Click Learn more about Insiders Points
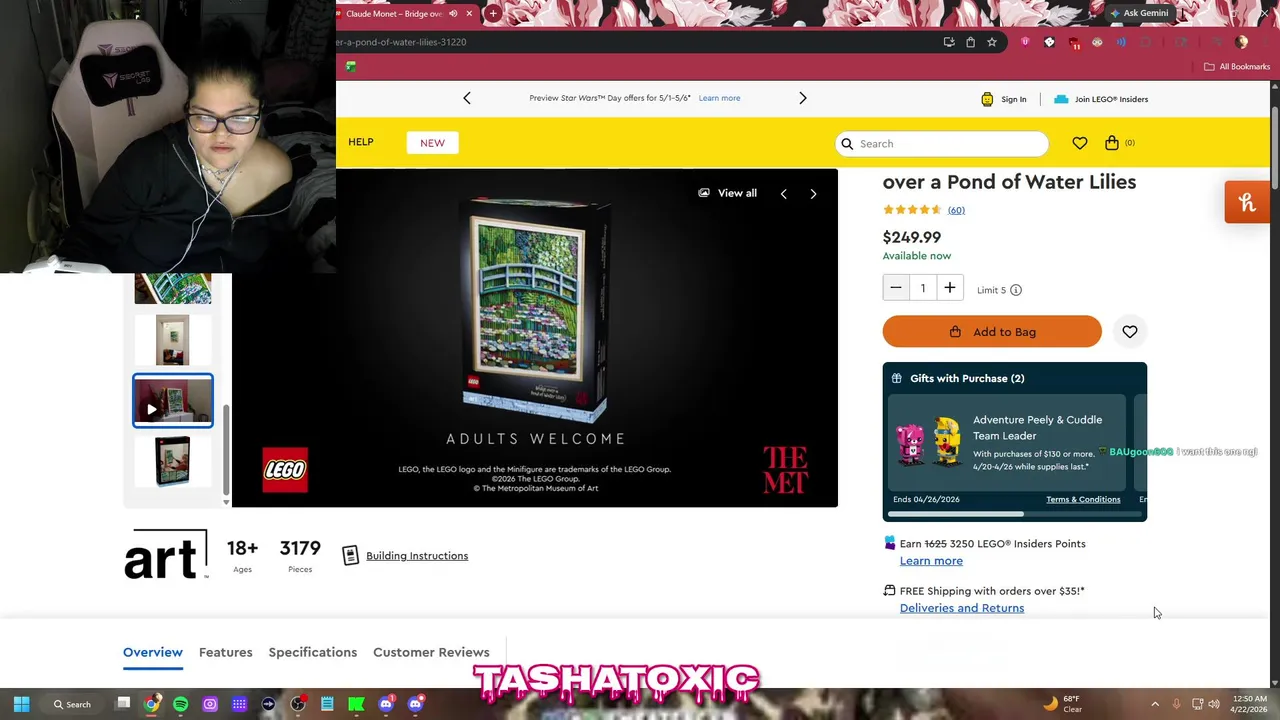Viewport: 1280px width, 720px height. 931,561
